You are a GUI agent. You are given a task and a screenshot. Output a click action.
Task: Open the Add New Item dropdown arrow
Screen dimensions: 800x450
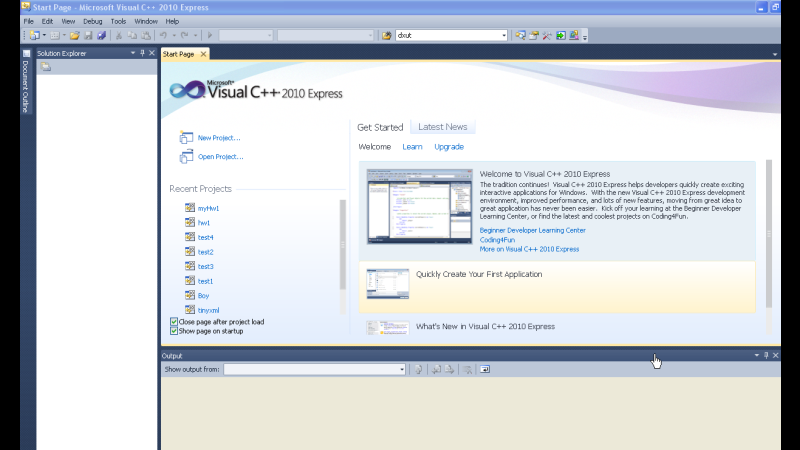[64, 35]
